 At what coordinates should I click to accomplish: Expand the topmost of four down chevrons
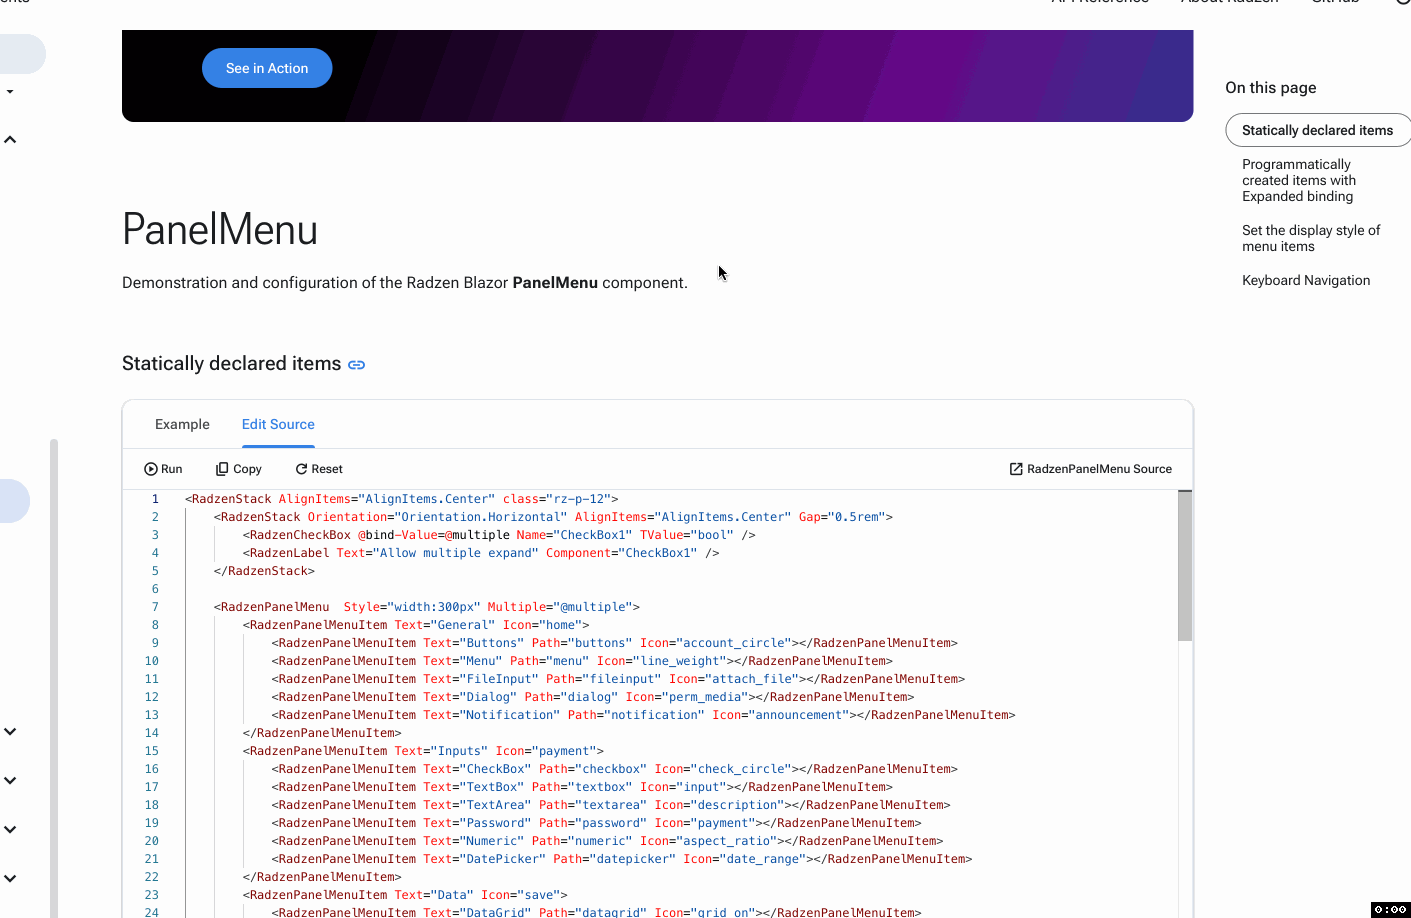(10, 732)
